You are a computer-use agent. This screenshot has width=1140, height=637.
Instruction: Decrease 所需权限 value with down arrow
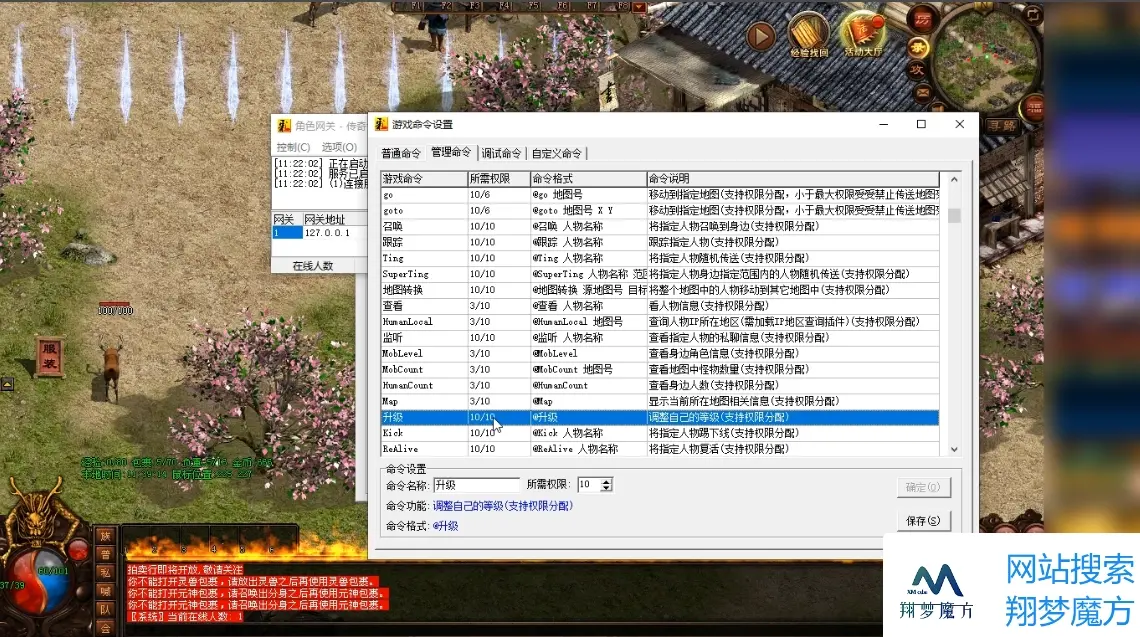pyautogui.click(x=606, y=489)
